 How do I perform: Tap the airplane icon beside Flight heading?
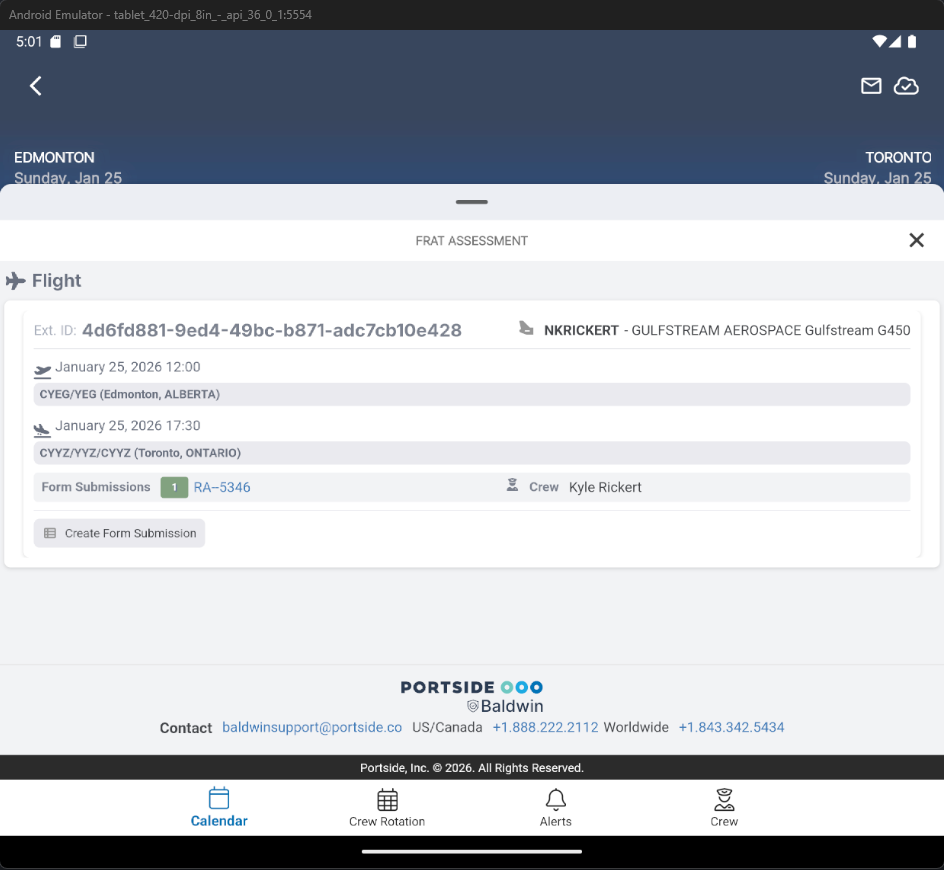pyautogui.click(x=16, y=281)
